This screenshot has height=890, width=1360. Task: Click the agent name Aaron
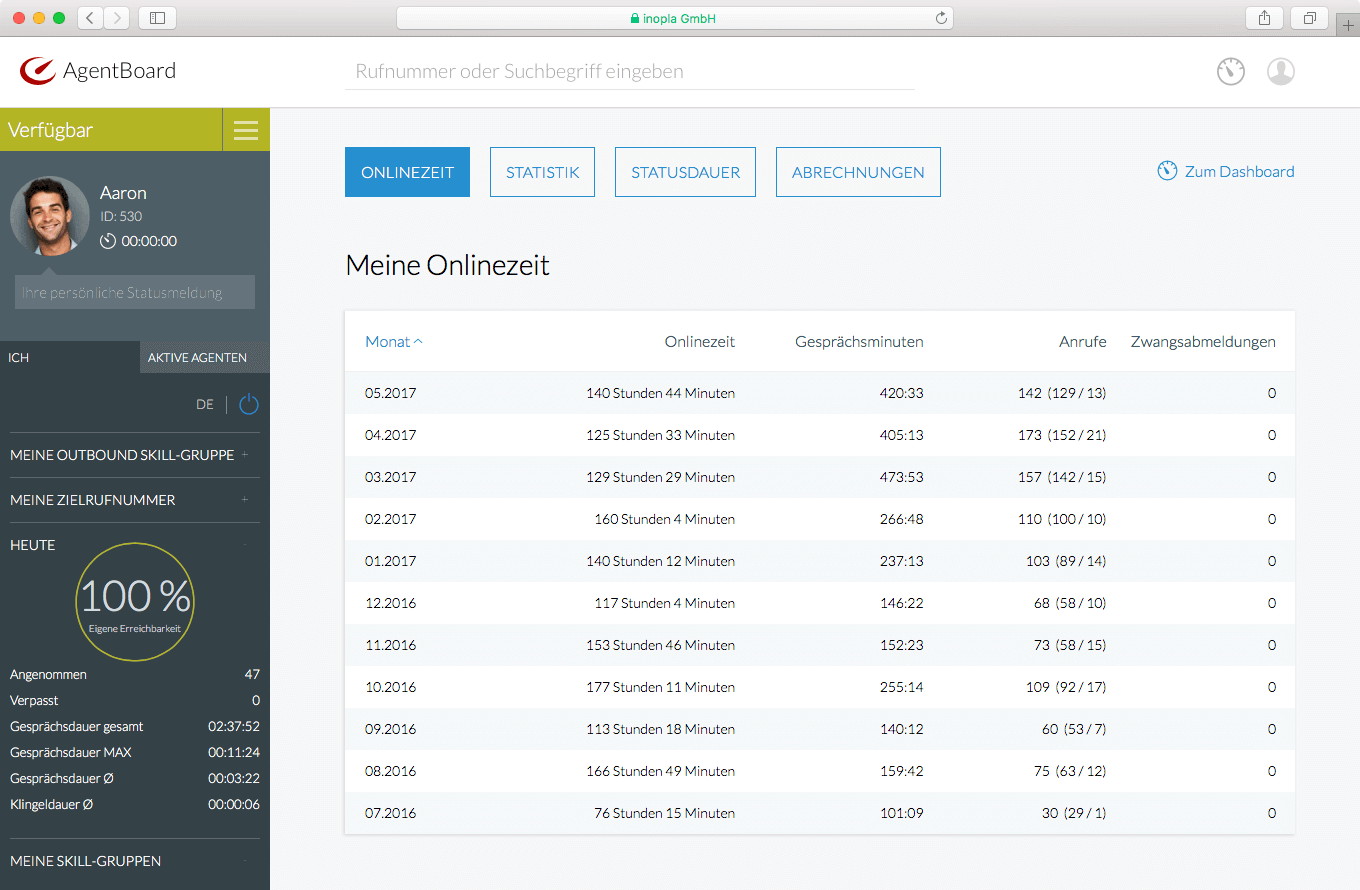click(x=123, y=193)
